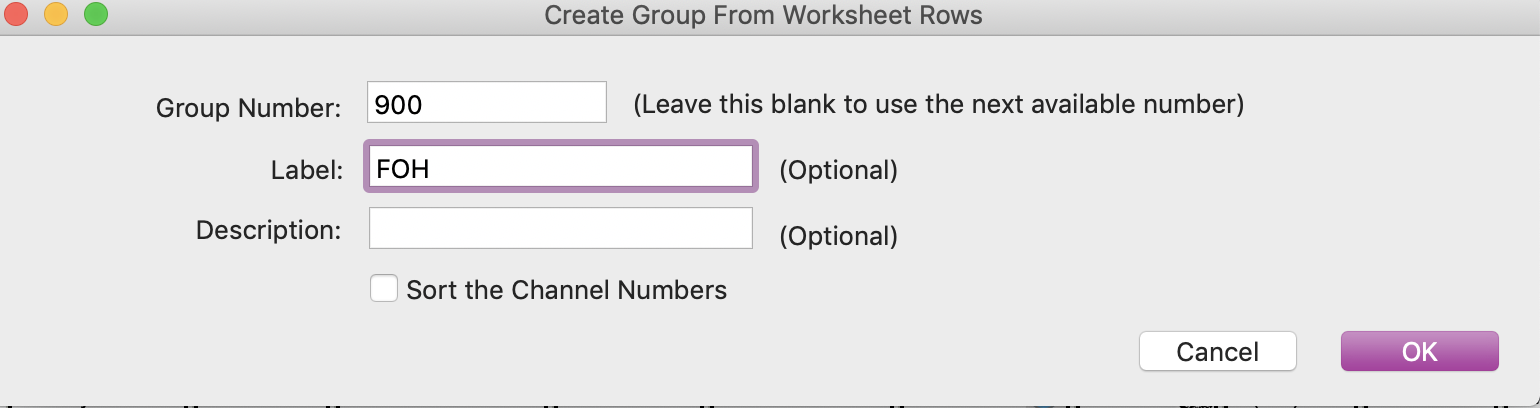Place cursor on the FOH text
1540x408 pixels.
pyautogui.click(x=403, y=169)
